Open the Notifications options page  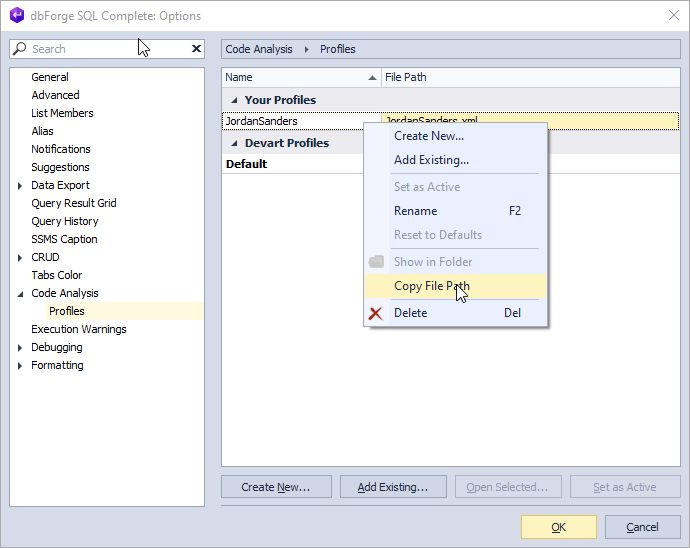pyautogui.click(x=61, y=149)
